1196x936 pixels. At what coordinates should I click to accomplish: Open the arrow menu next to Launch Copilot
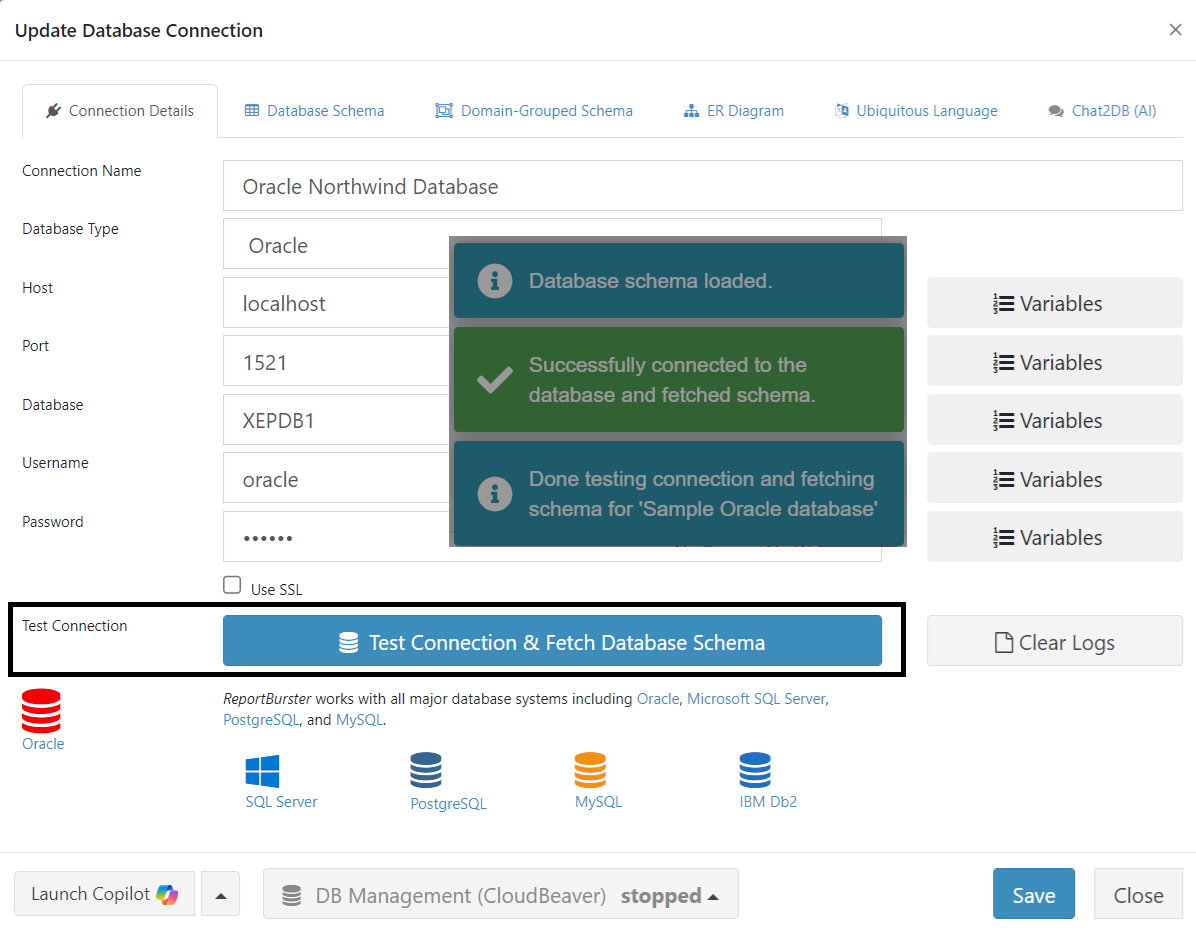click(x=220, y=894)
